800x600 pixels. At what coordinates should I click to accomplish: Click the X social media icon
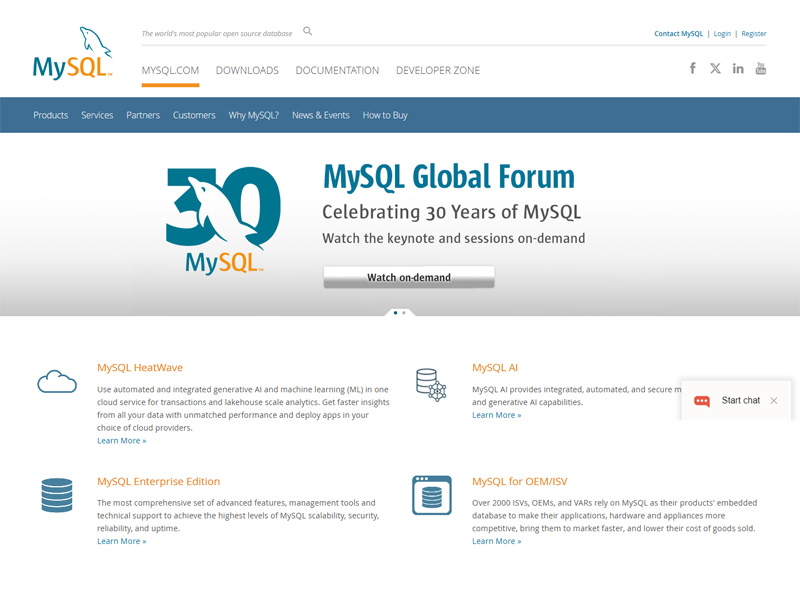(715, 68)
